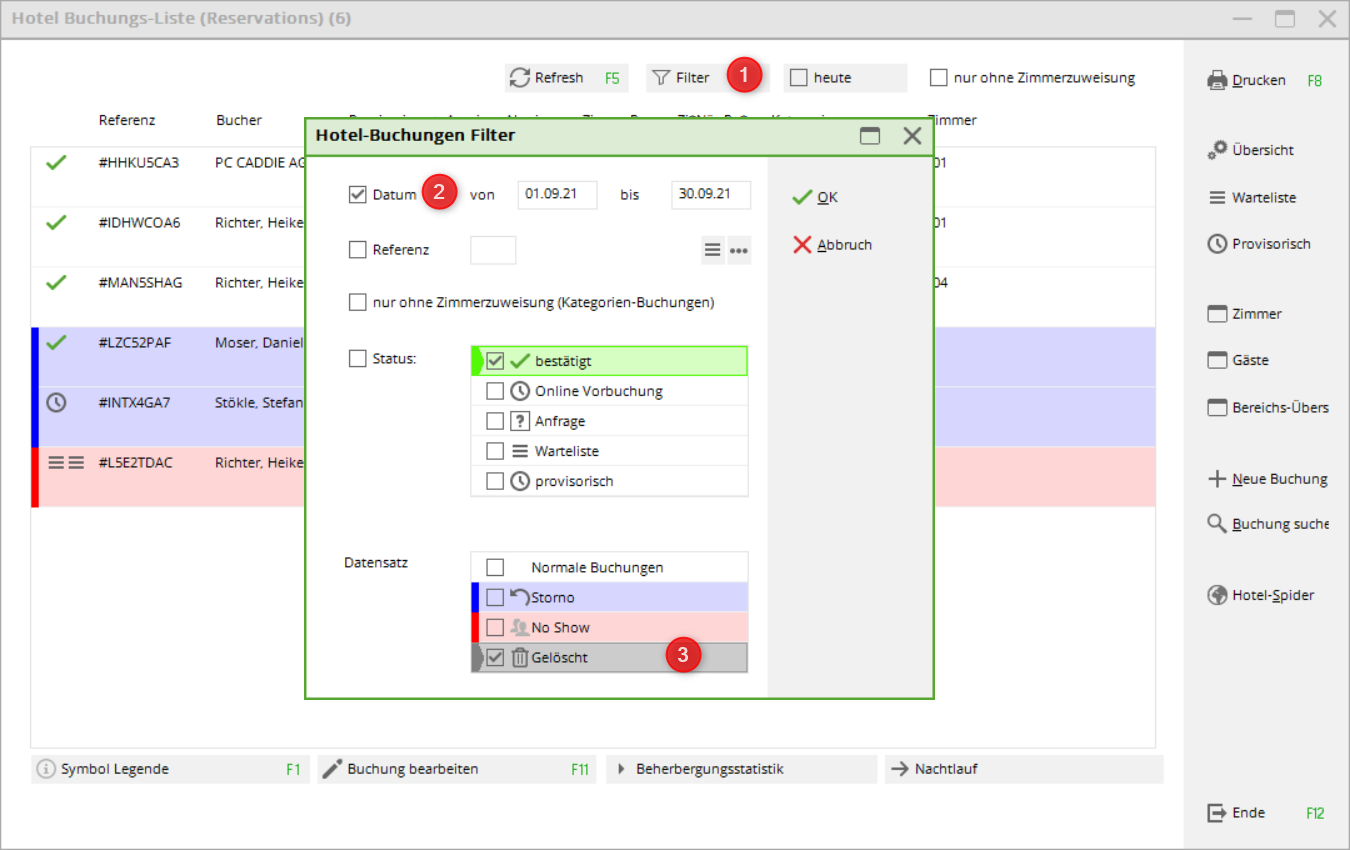Click the Ende exit icon
This screenshot has width=1350, height=850.
tap(1217, 813)
